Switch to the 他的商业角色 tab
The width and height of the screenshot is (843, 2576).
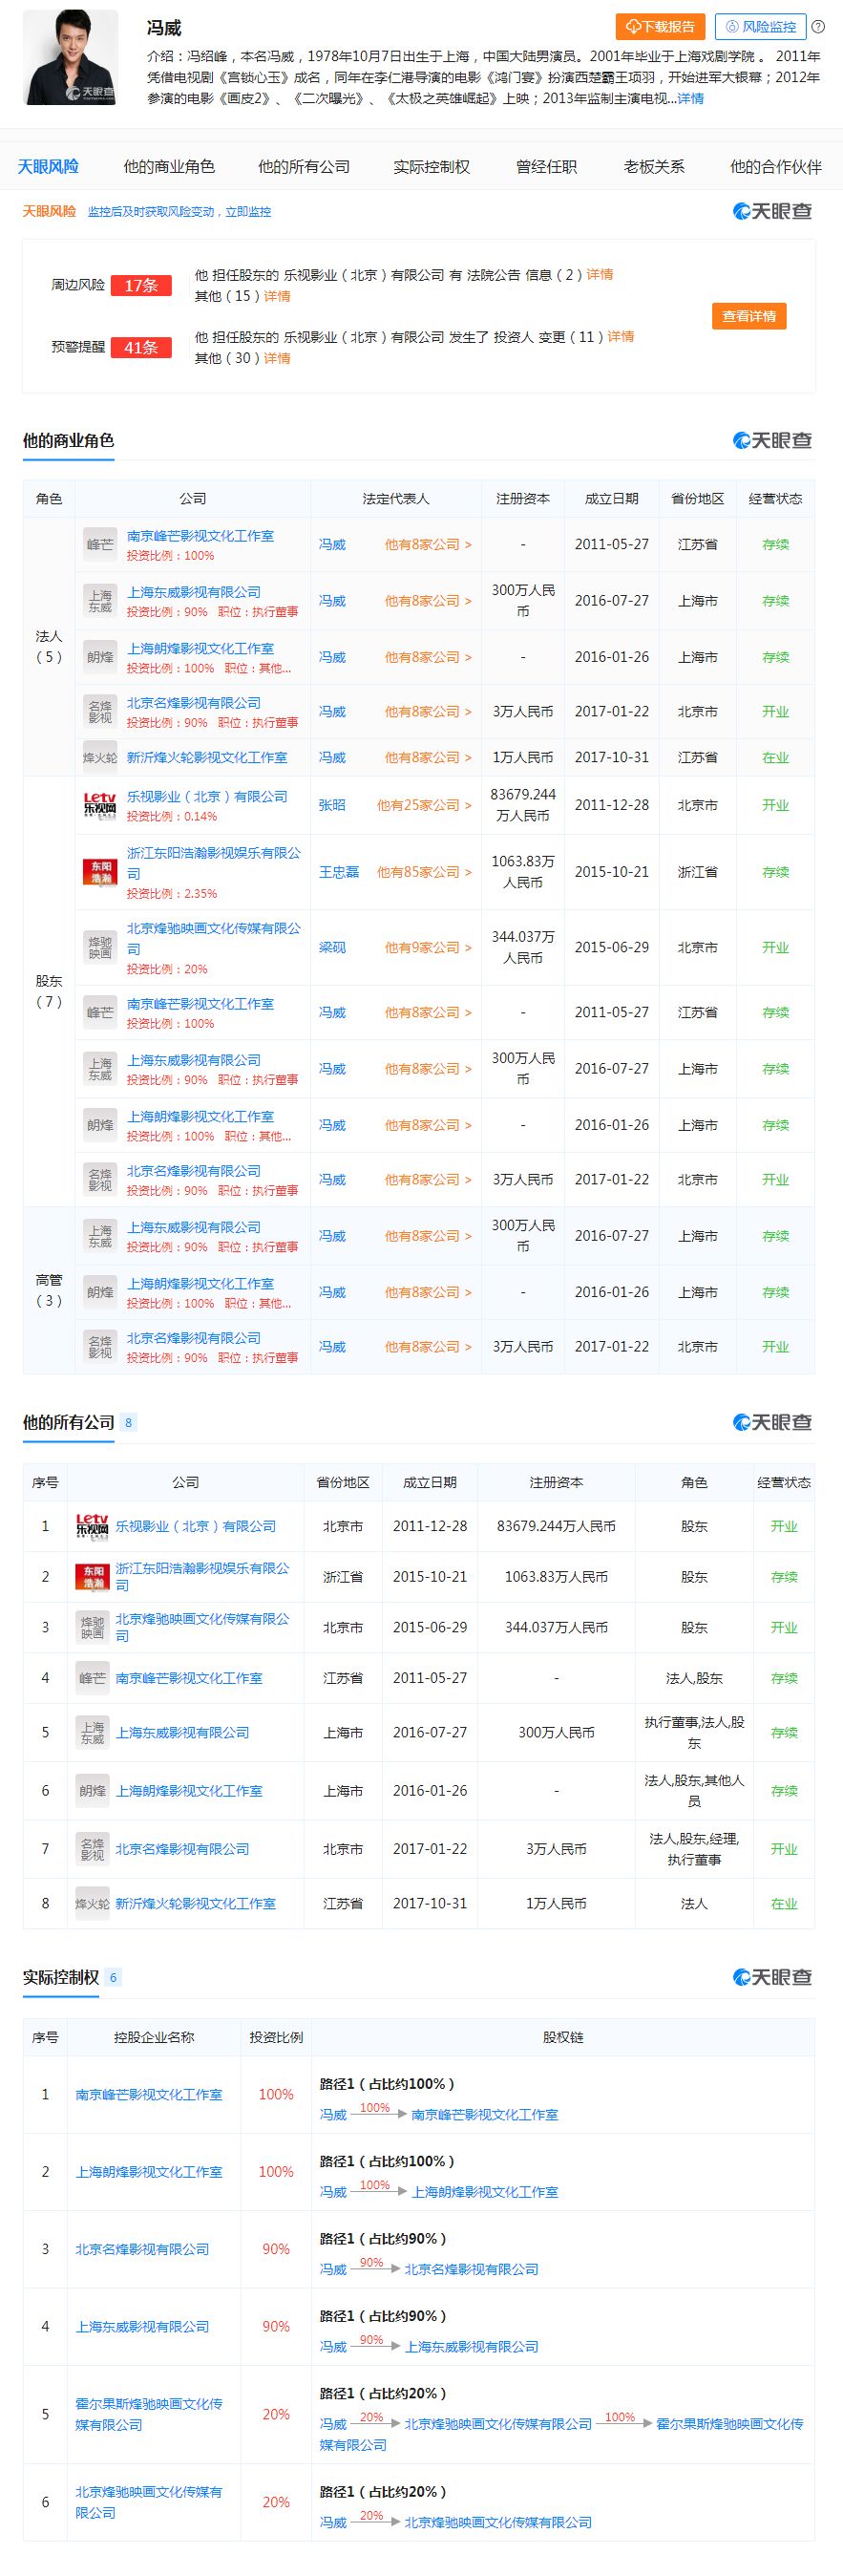pos(169,166)
